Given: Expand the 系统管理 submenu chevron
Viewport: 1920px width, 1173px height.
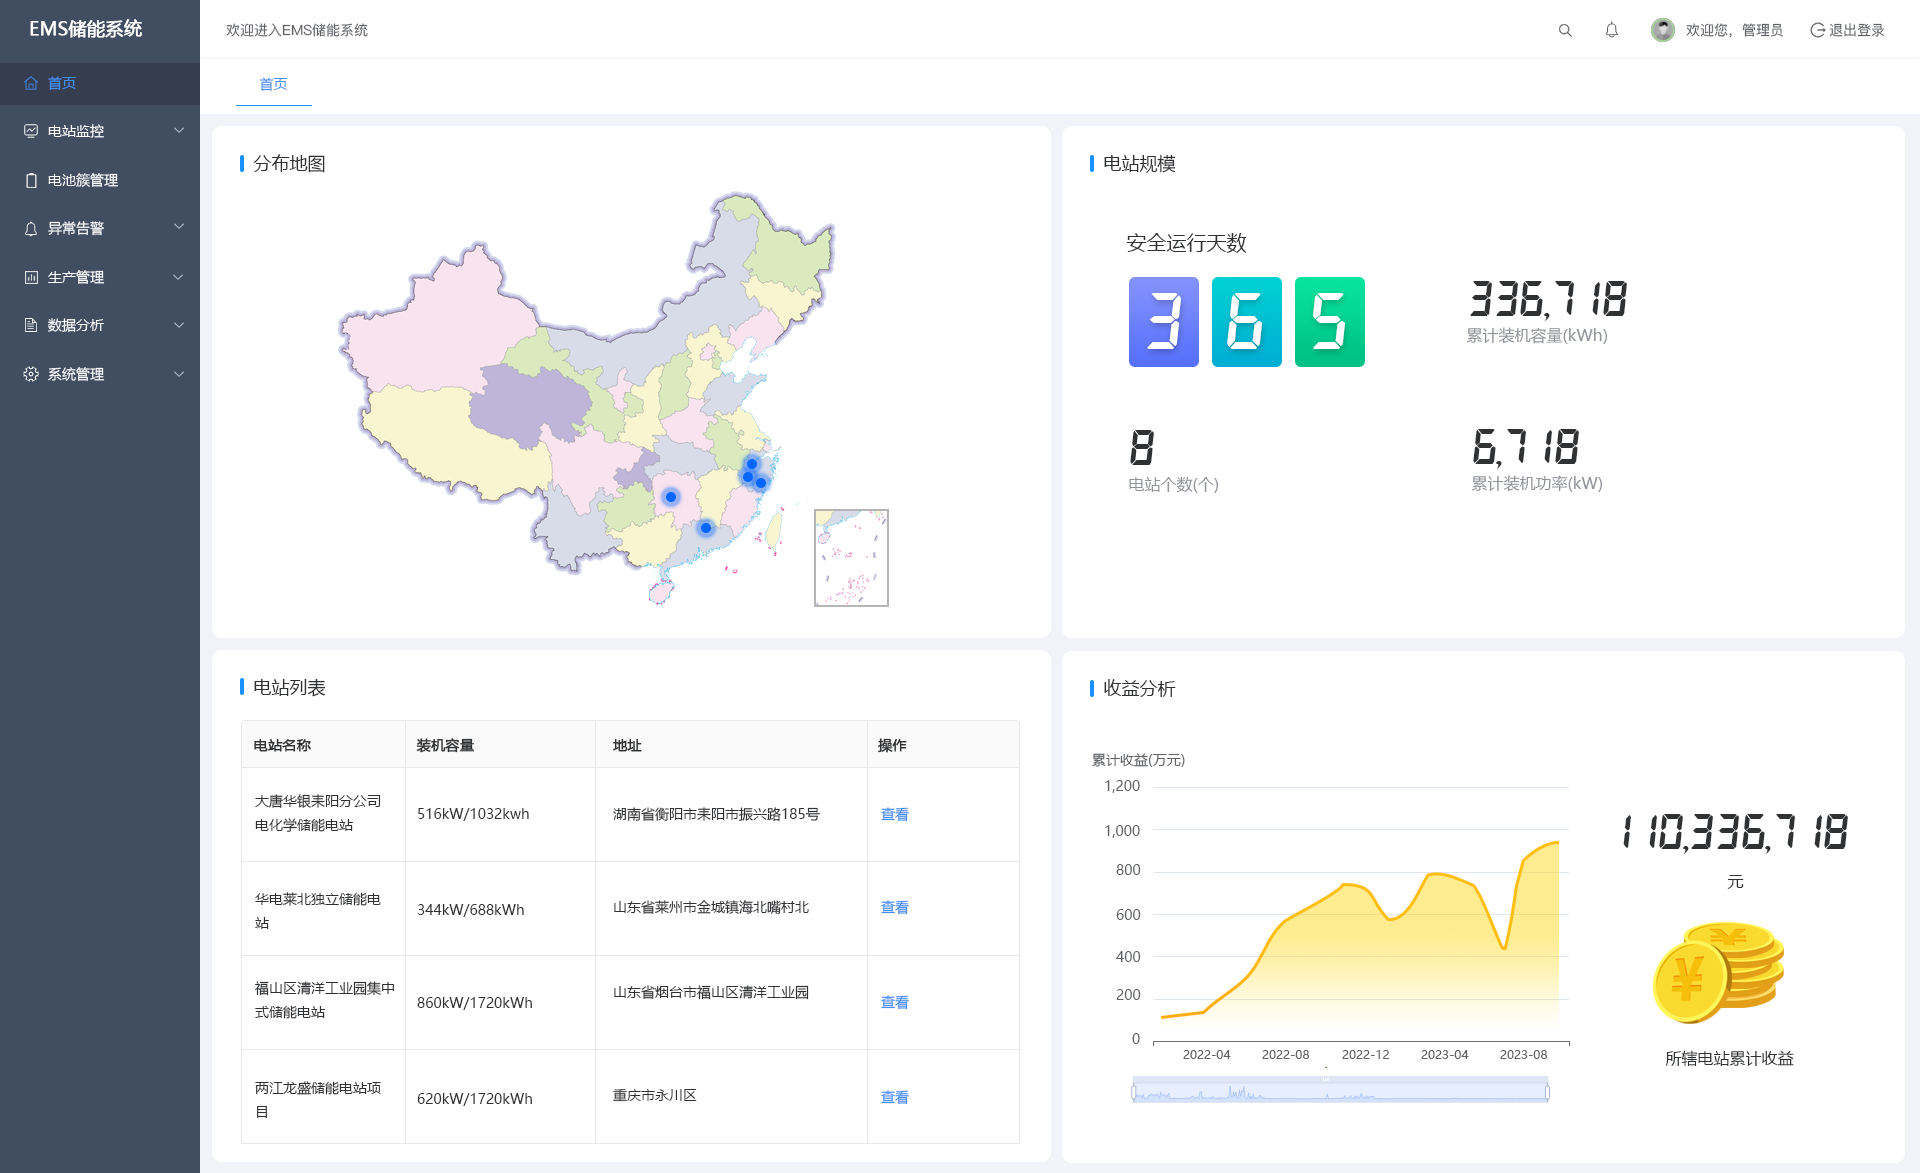Looking at the screenshot, I should coord(179,374).
